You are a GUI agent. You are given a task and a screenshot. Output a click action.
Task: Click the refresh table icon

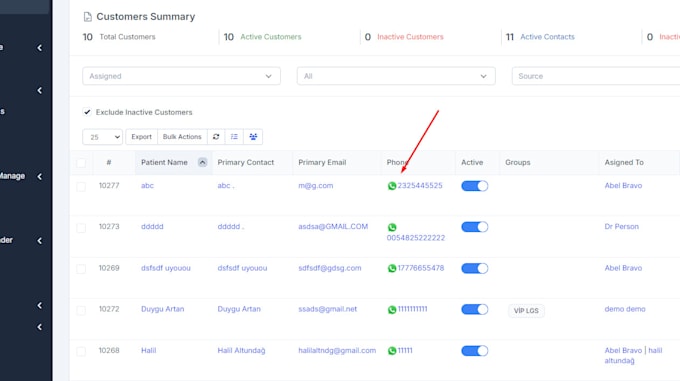coord(216,137)
